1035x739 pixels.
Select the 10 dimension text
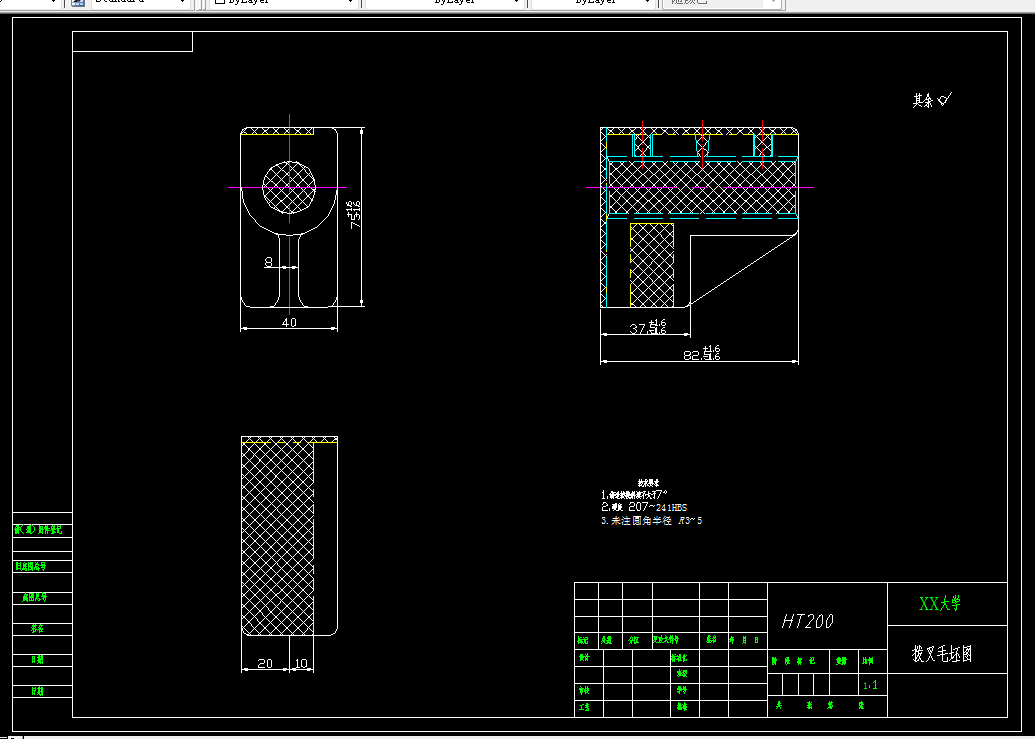[301, 663]
